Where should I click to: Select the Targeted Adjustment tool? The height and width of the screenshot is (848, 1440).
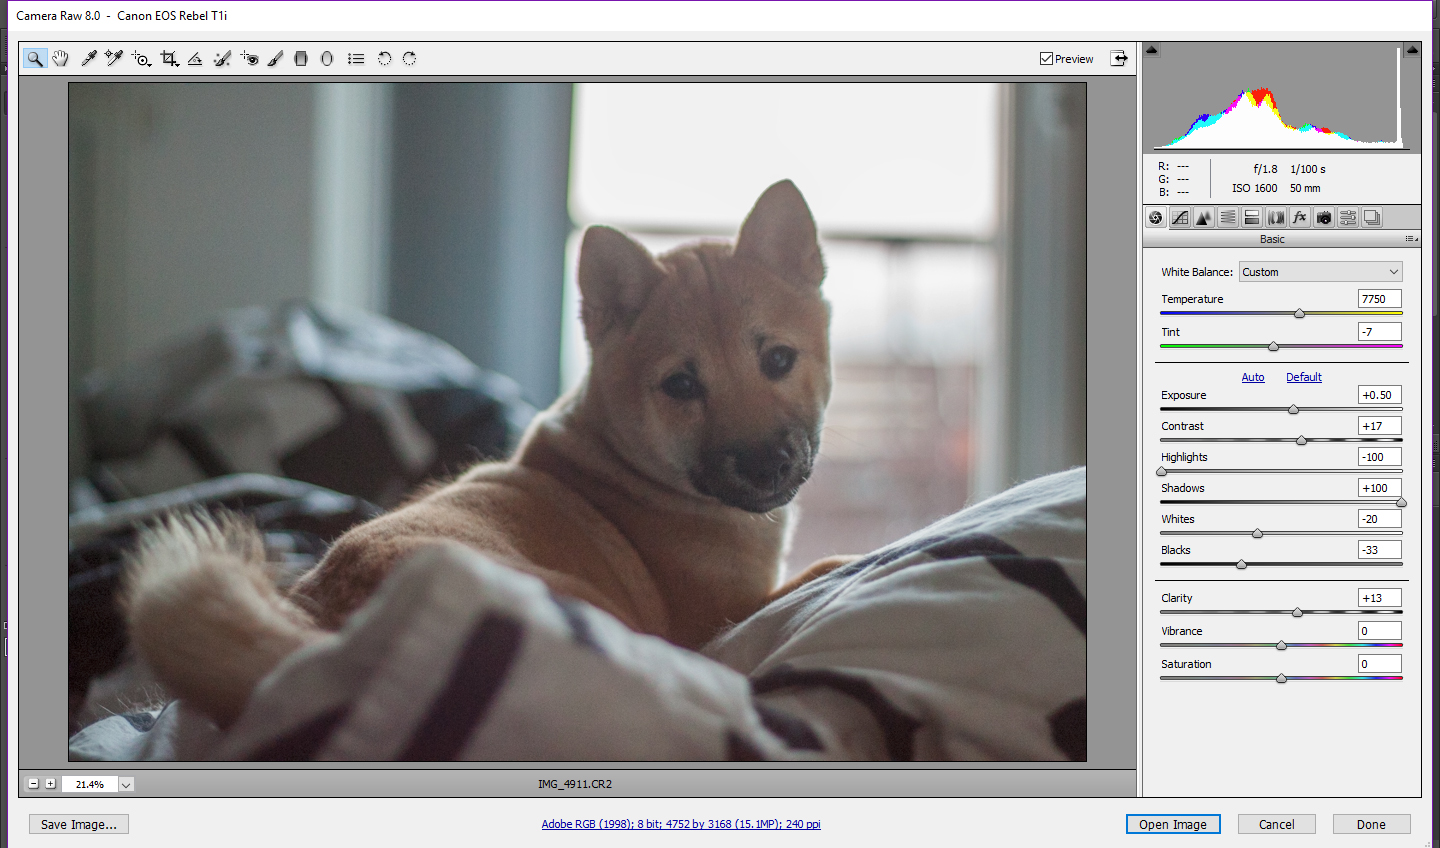point(141,59)
